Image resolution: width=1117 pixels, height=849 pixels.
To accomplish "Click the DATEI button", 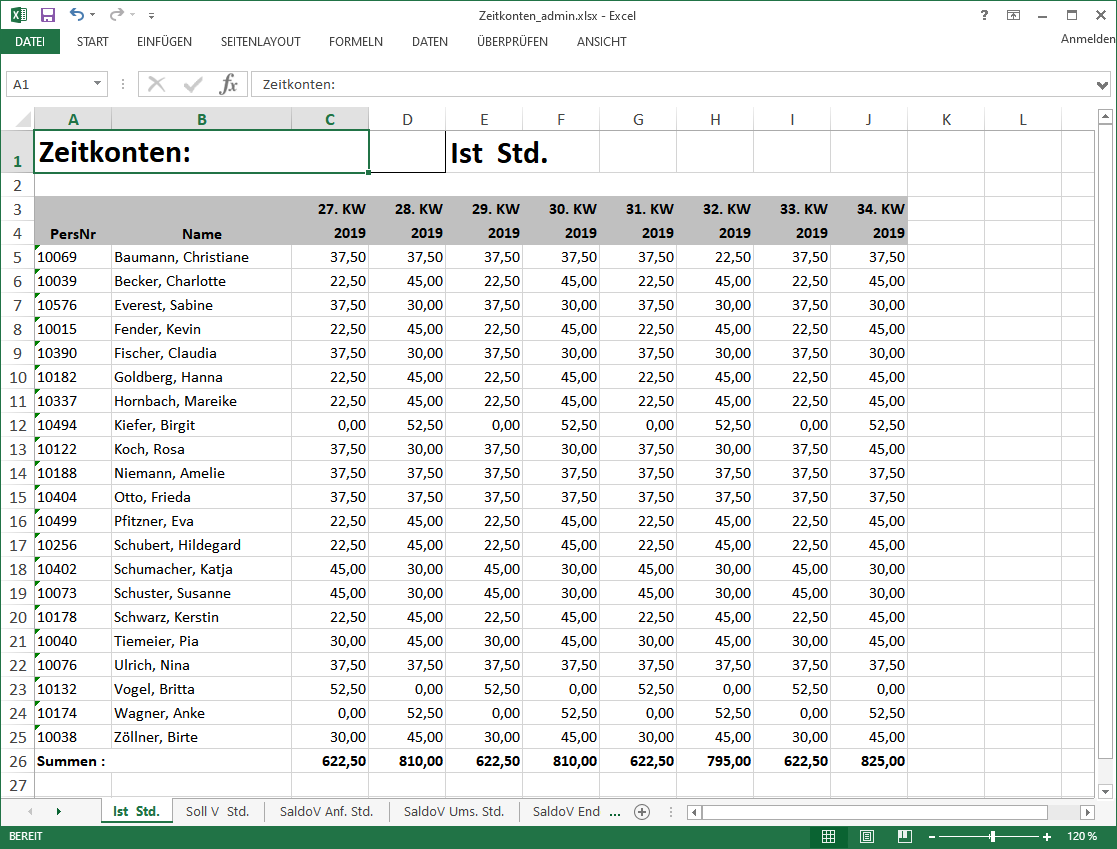I will tap(30, 42).
